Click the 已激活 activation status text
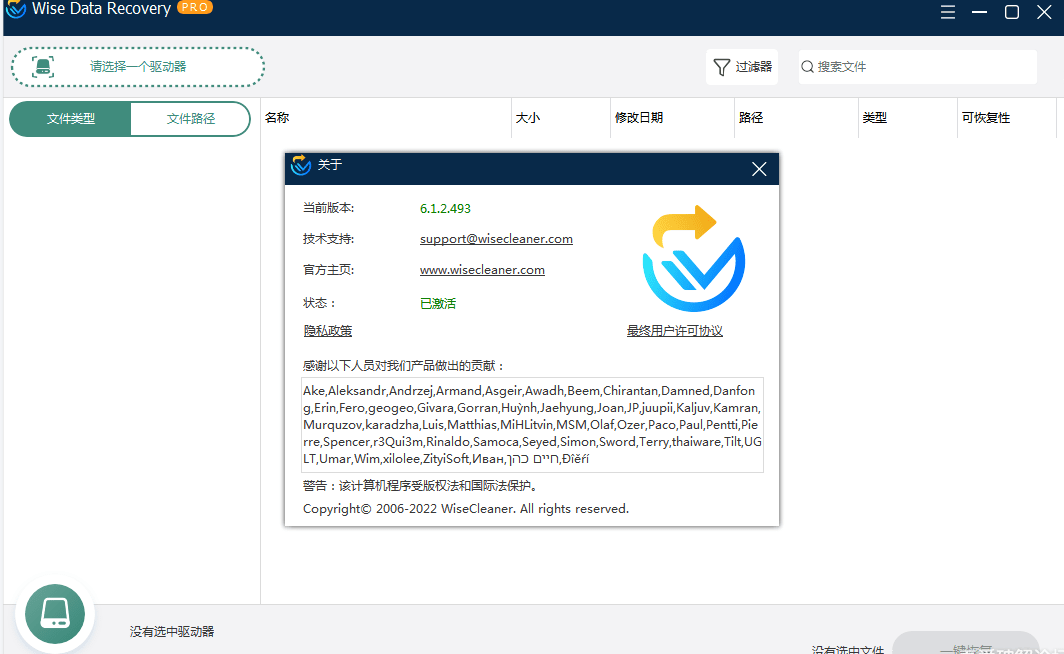 [x=438, y=303]
